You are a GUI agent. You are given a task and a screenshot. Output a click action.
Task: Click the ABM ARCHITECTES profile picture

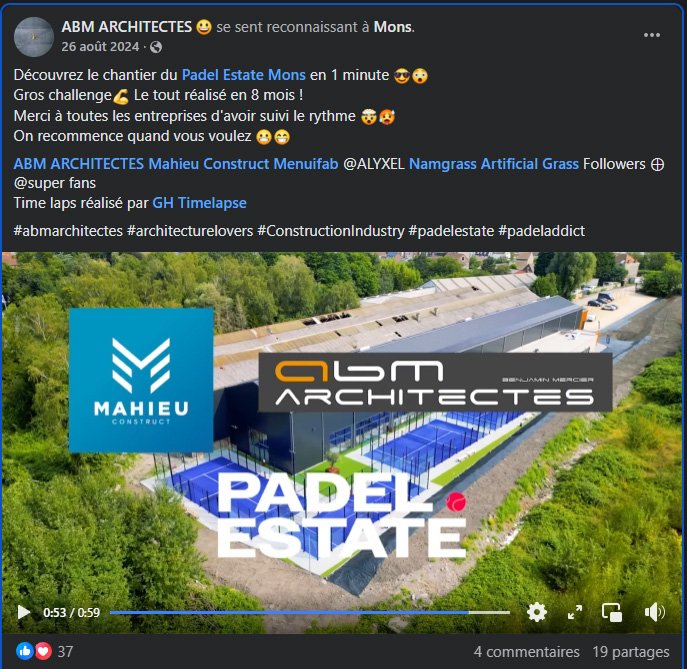(x=34, y=37)
